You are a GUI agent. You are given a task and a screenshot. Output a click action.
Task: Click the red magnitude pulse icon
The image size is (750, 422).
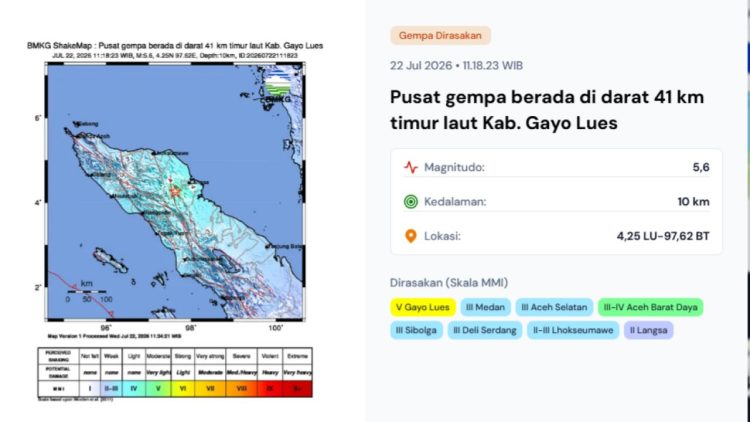click(410, 167)
